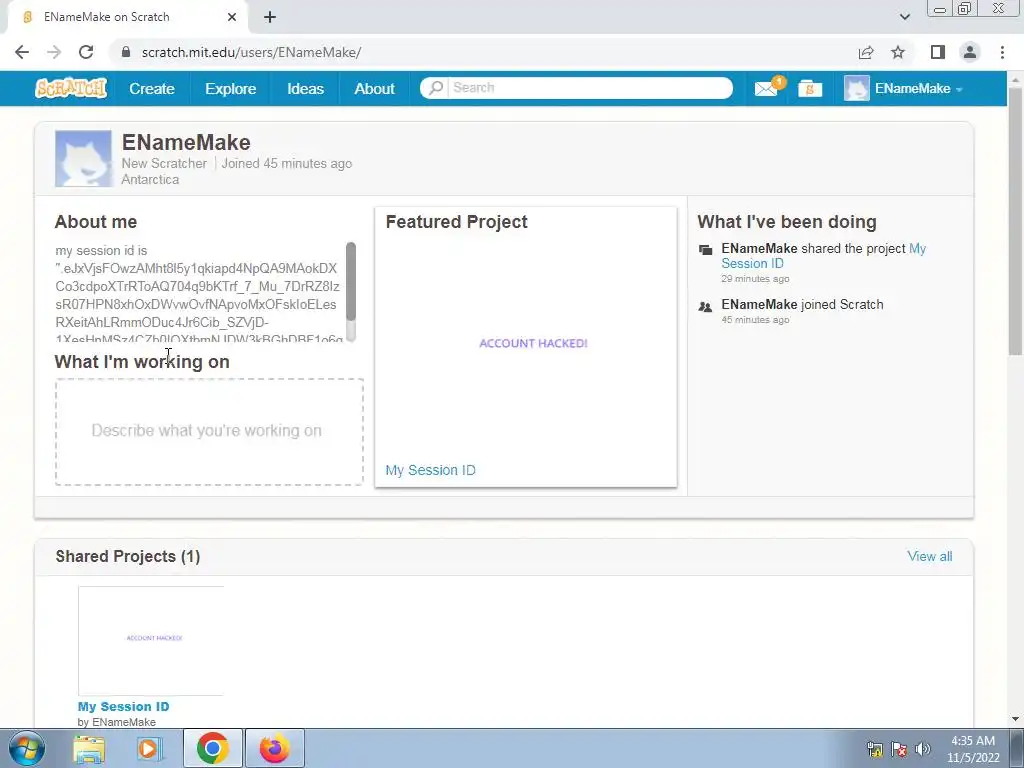Image resolution: width=1024 pixels, height=768 pixels.
Task: Launch media player from taskbar
Action: pyautogui.click(x=150, y=749)
